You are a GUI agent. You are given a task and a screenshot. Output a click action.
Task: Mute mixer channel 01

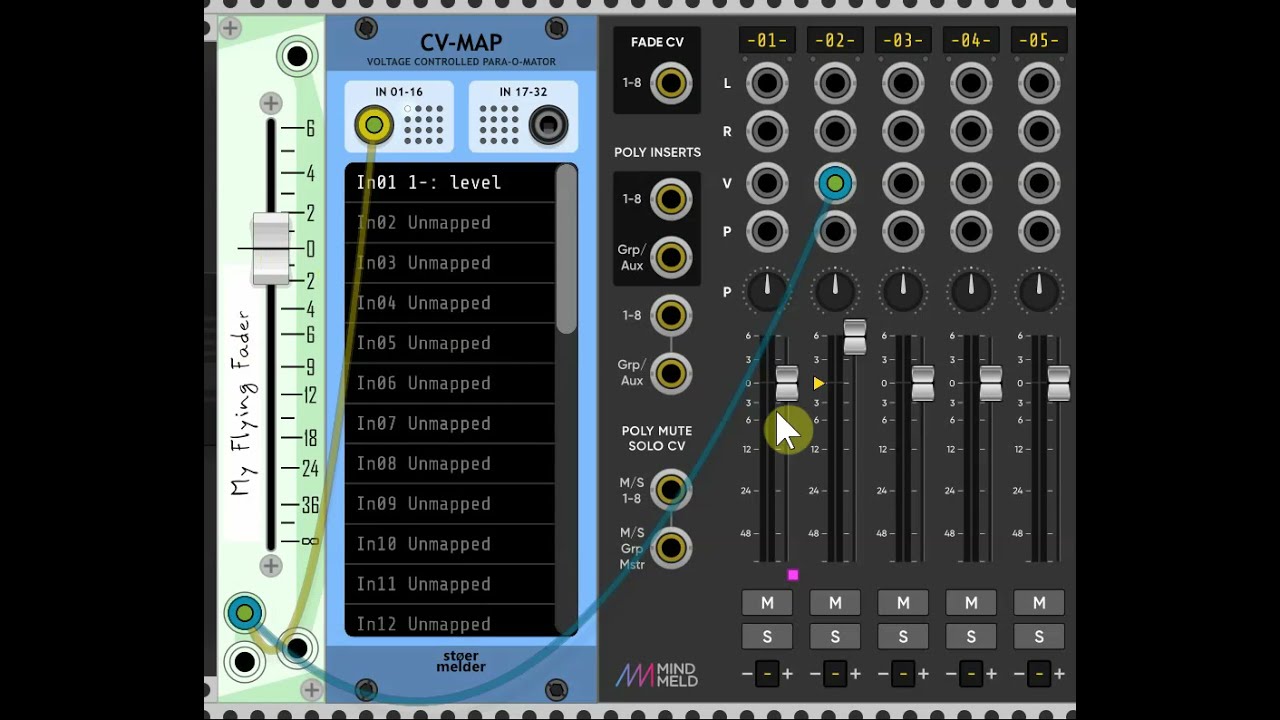pyautogui.click(x=767, y=603)
